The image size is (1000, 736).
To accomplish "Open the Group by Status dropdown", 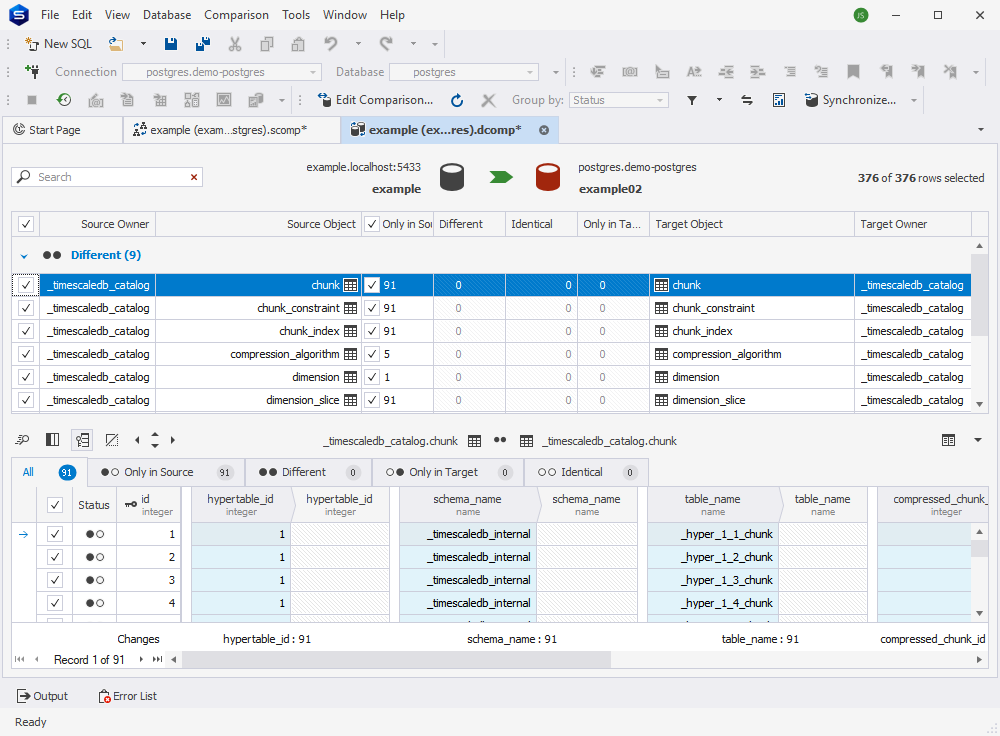I will click(x=619, y=100).
